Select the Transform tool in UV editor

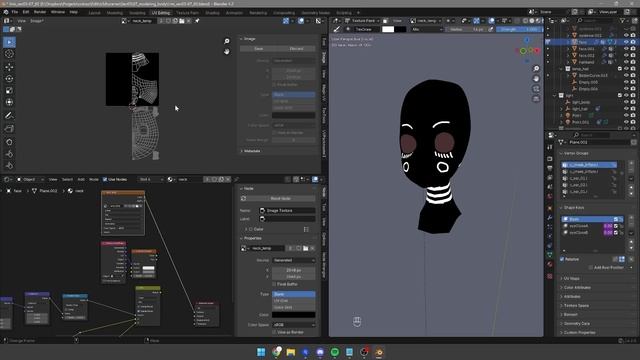tap(9, 102)
